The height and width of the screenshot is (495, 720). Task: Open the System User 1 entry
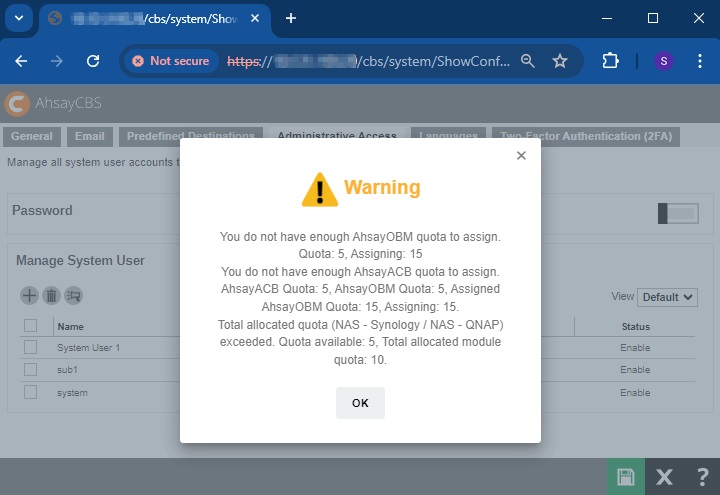tap(88, 348)
